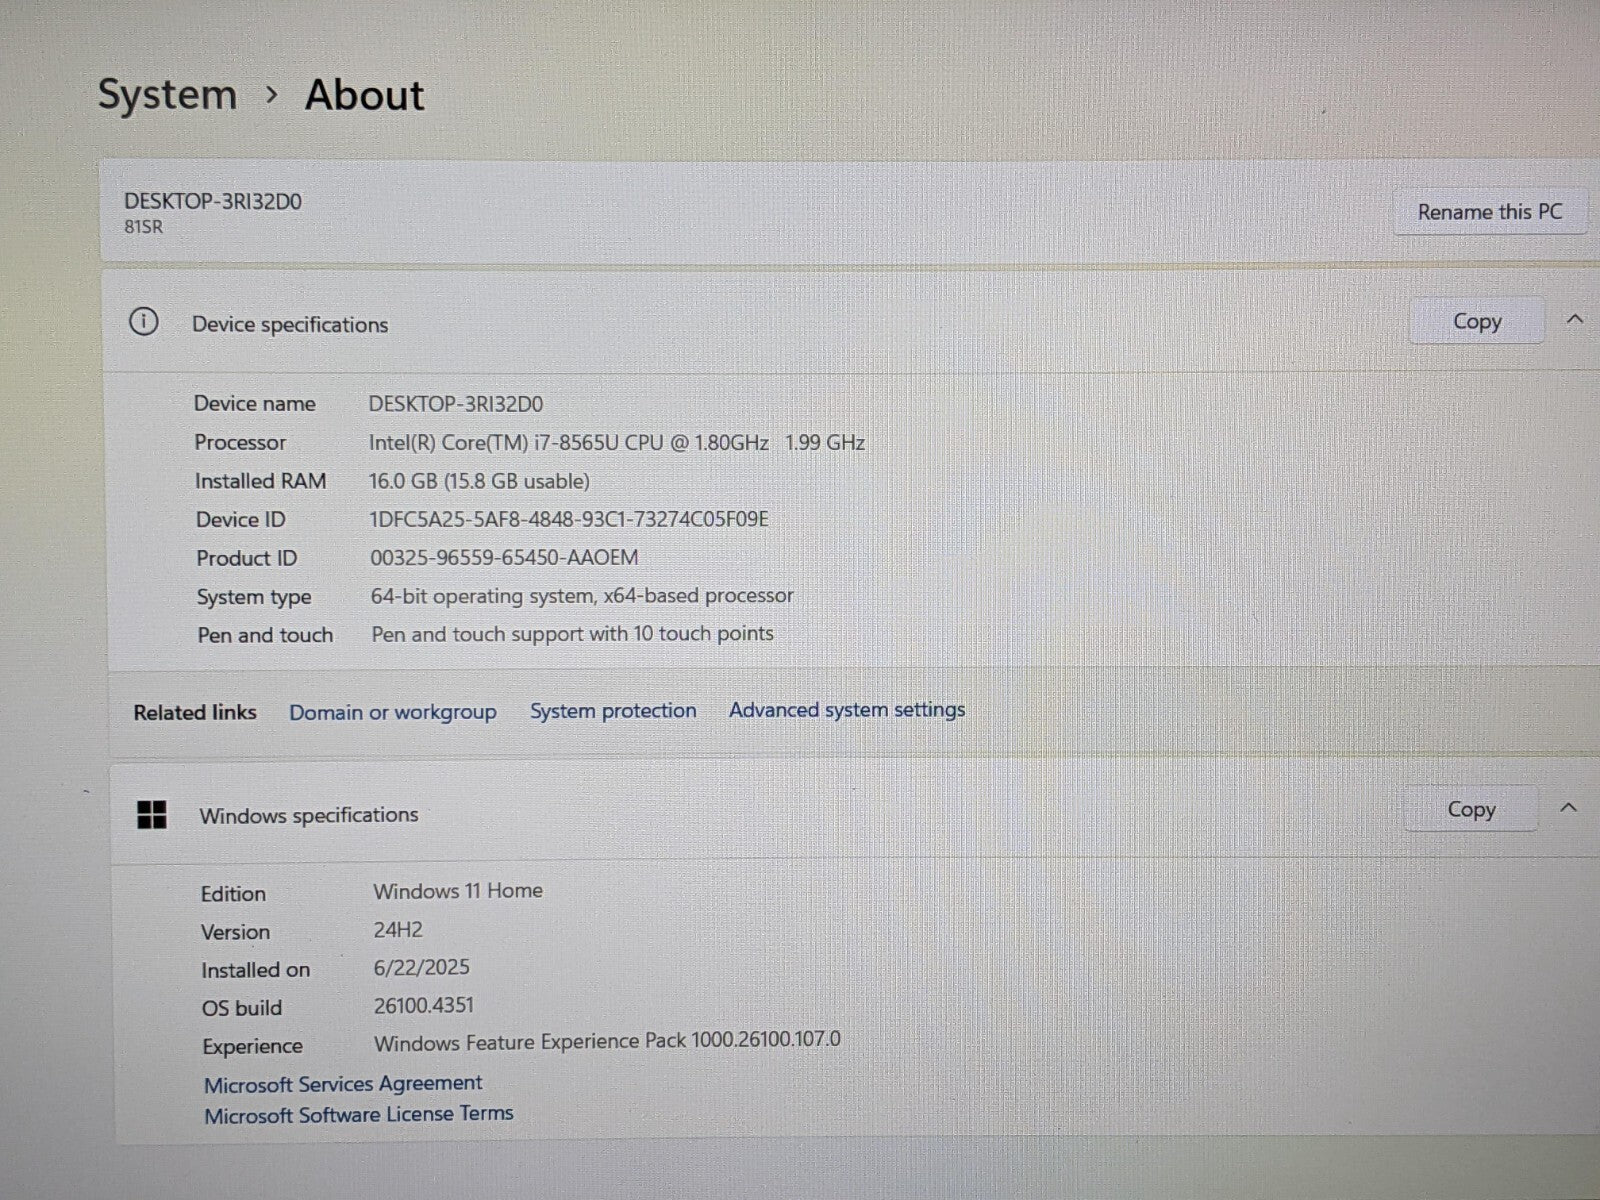Click the 81SR model label under PC name
The width and height of the screenshot is (1600, 1200).
click(x=143, y=227)
